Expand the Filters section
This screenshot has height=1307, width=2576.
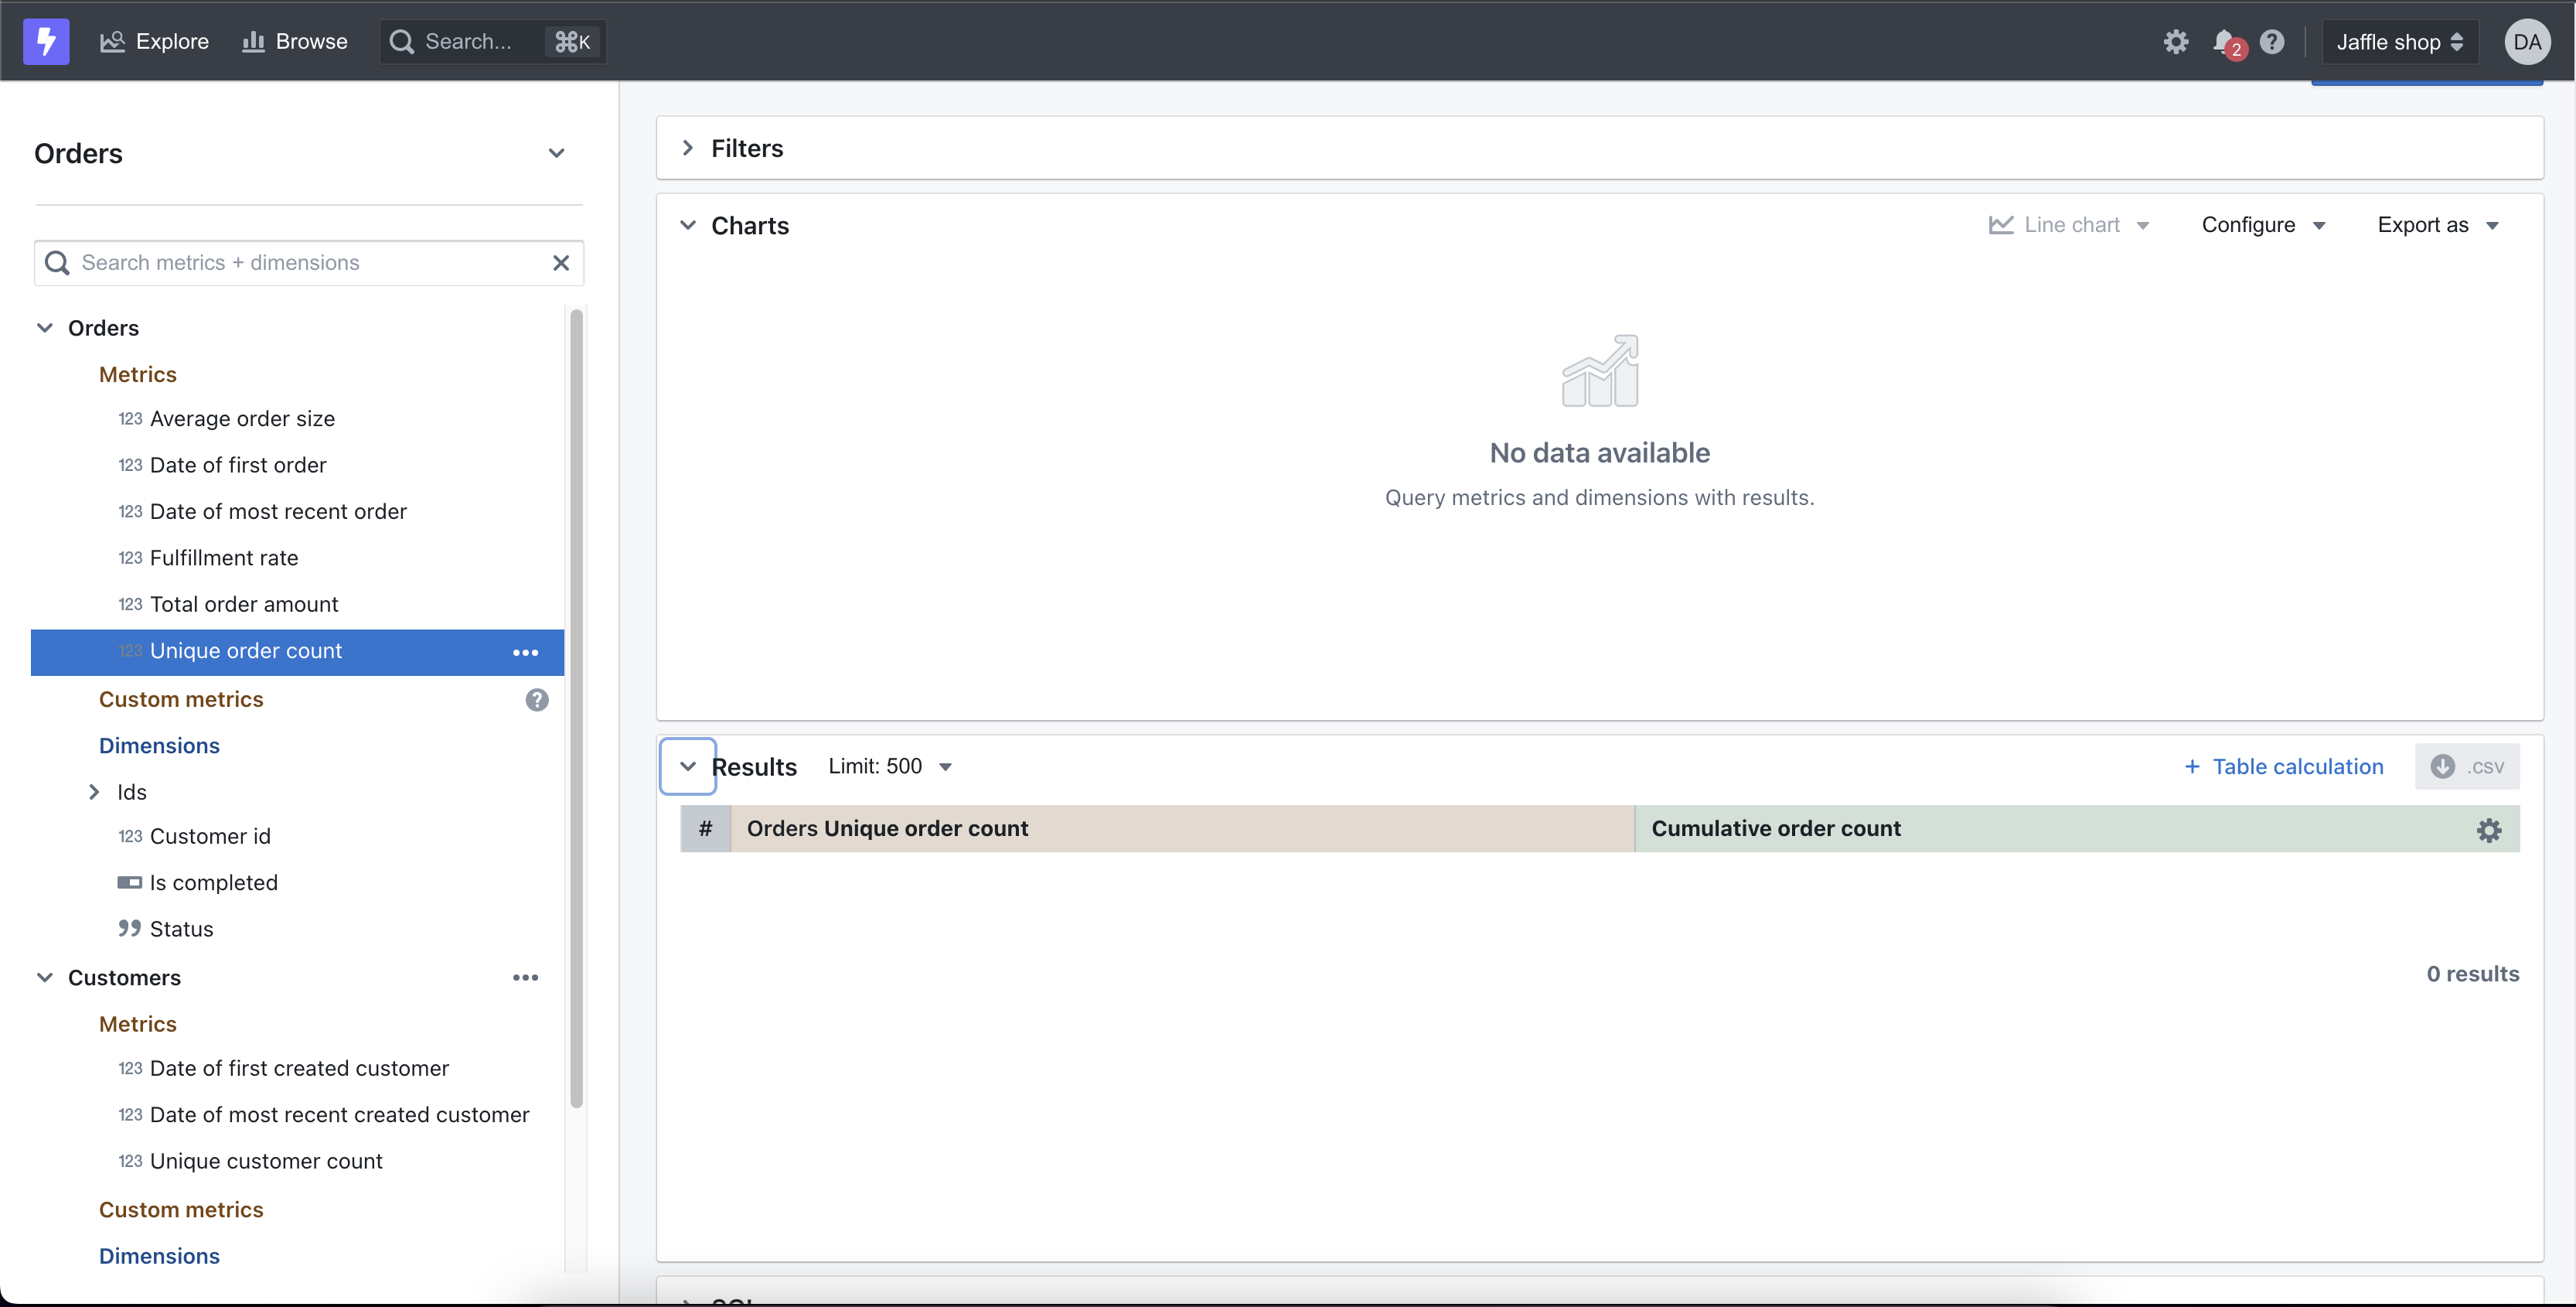click(x=688, y=148)
